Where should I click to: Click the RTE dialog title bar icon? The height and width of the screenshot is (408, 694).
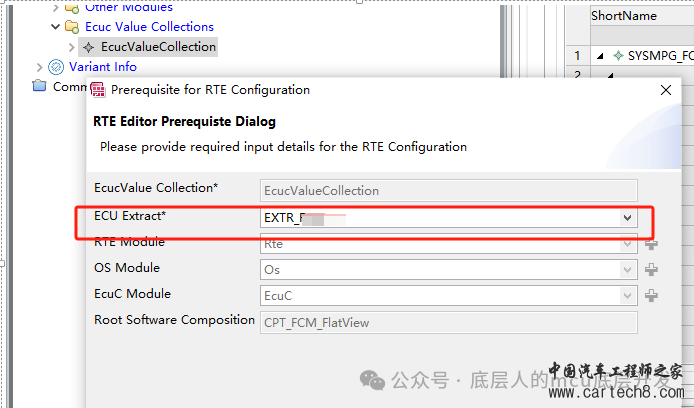[98, 90]
